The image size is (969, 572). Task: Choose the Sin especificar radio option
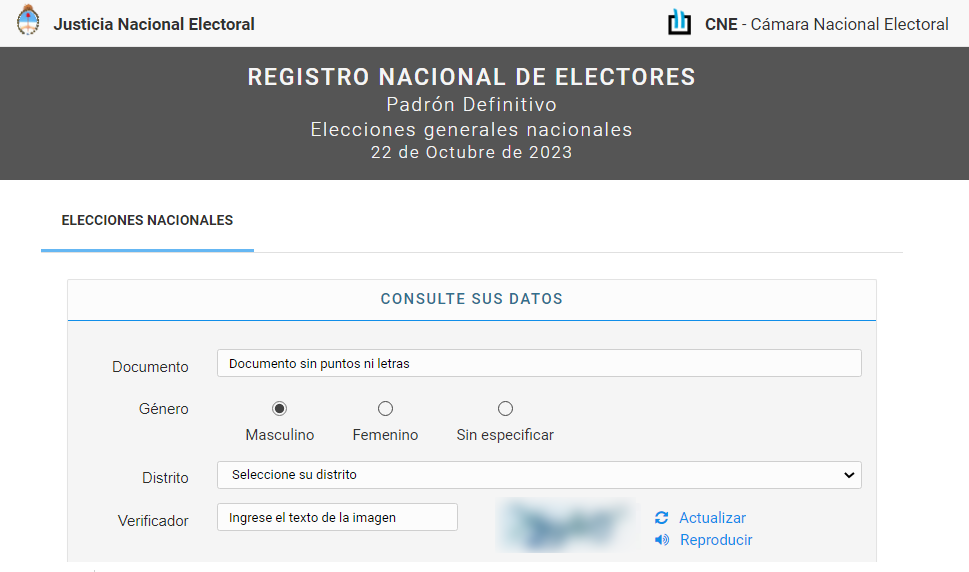(x=505, y=408)
